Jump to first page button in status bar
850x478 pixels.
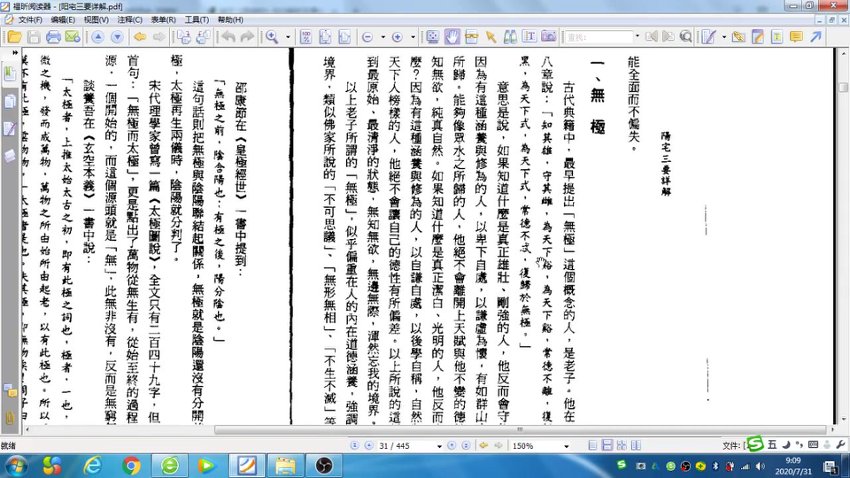(x=355, y=445)
